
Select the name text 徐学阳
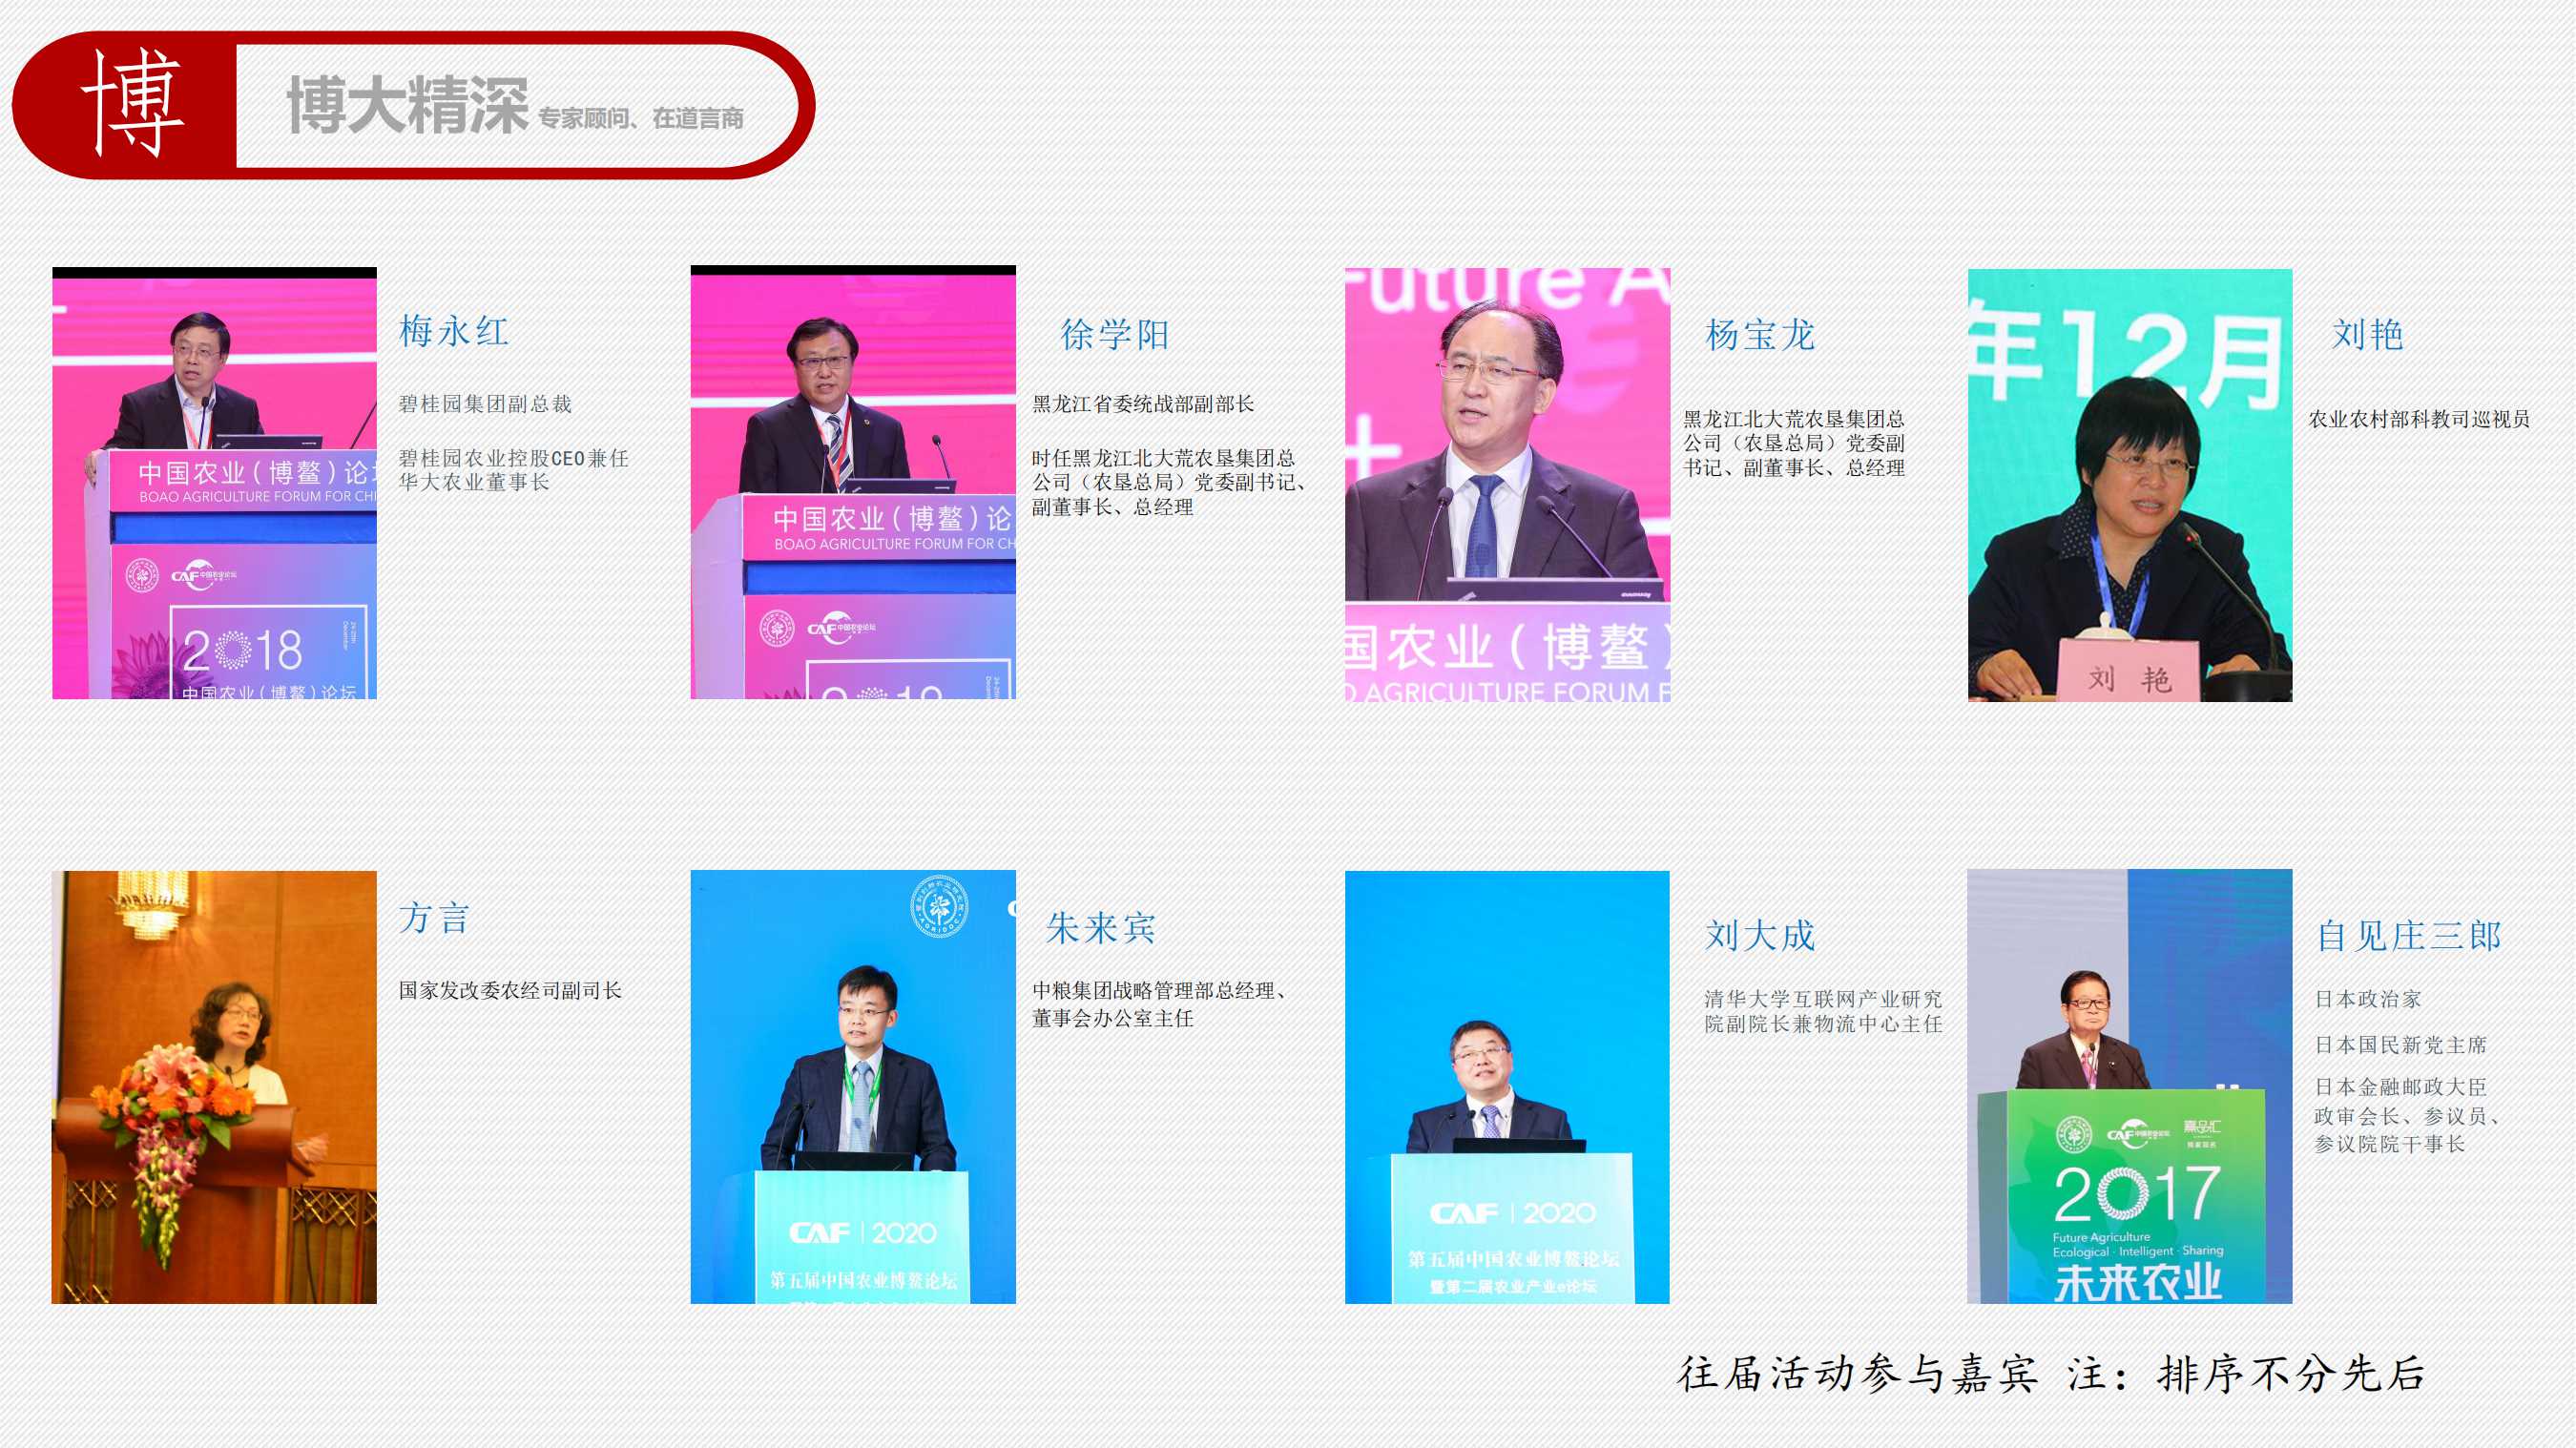pos(1115,334)
